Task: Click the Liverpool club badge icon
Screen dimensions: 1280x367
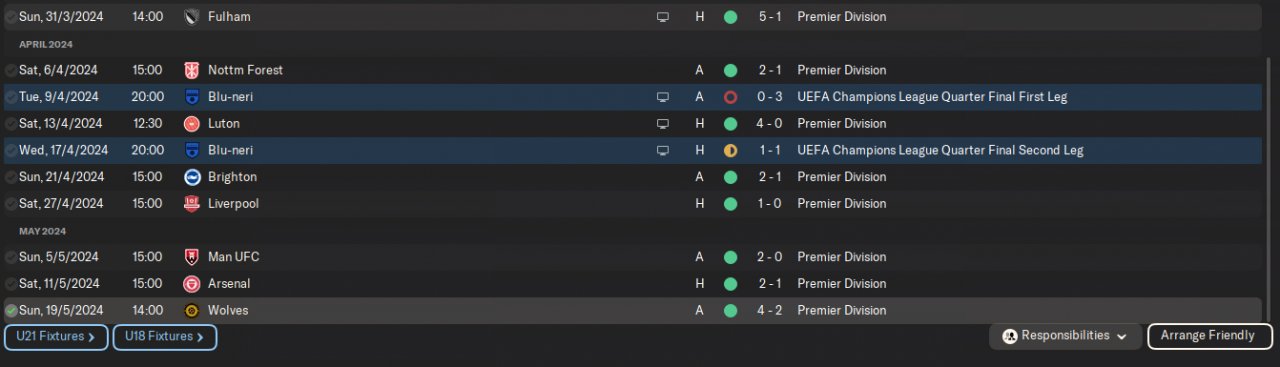Action: tap(192, 204)
